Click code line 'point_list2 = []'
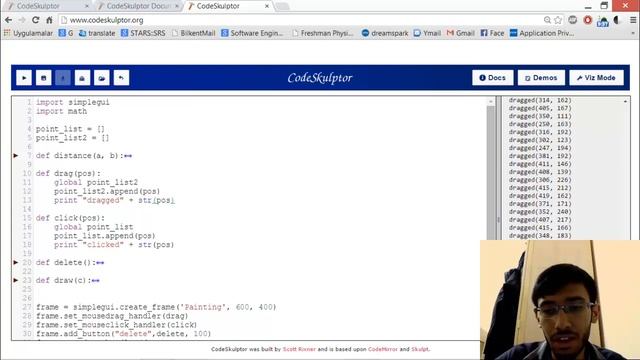 (73, 138)
